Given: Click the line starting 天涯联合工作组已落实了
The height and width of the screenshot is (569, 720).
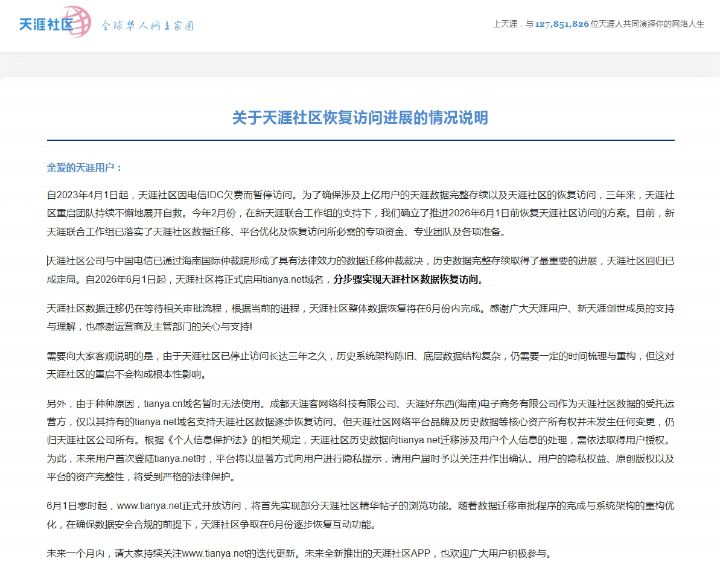Looking at the screenshot, I should pos(276,231).
